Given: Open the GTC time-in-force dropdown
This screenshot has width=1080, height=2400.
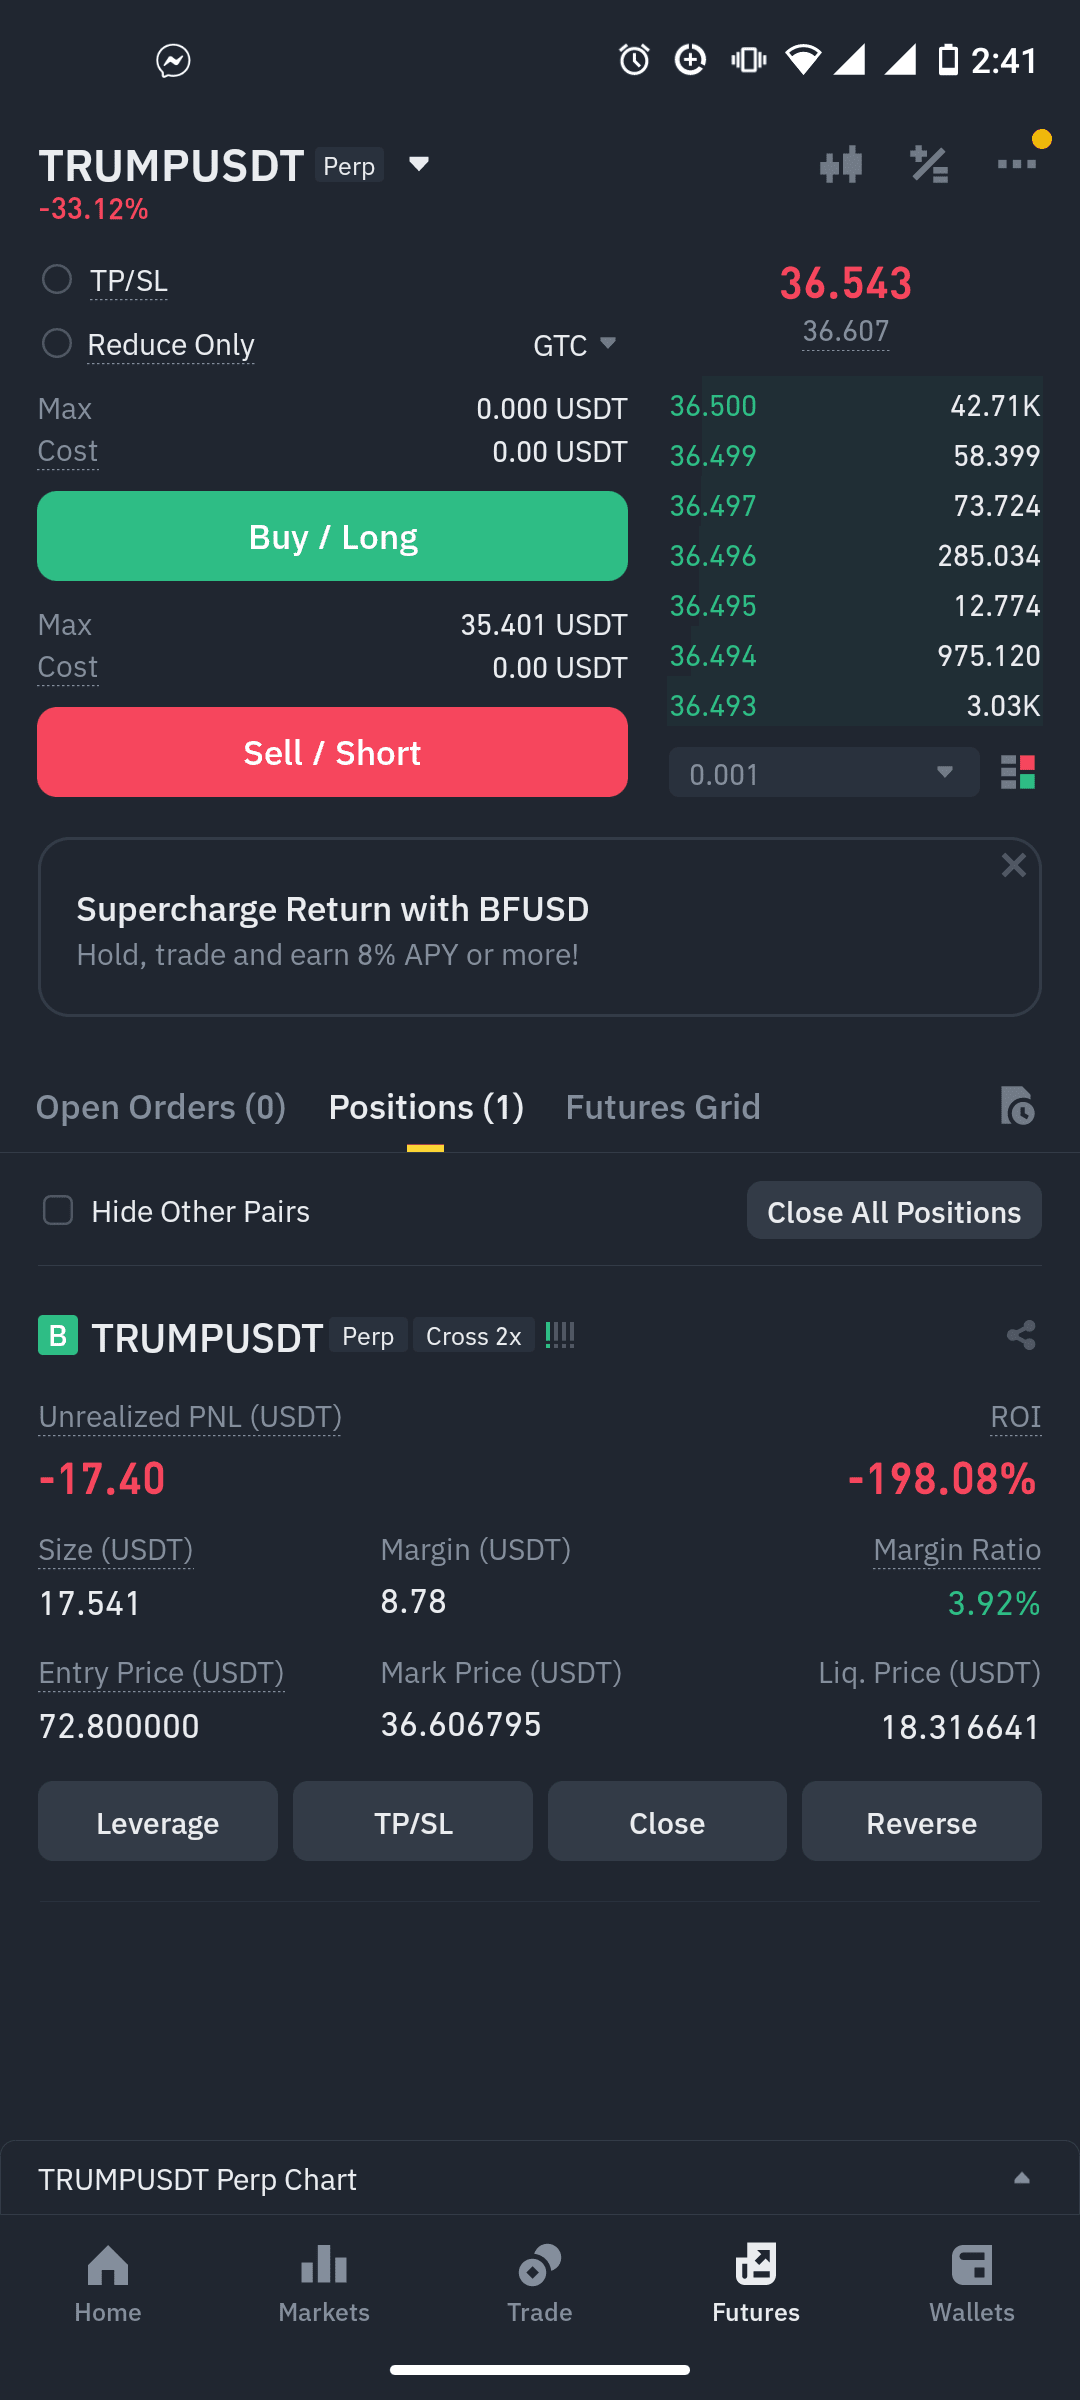Looking at the screenshot, I should tap(574, 345).
